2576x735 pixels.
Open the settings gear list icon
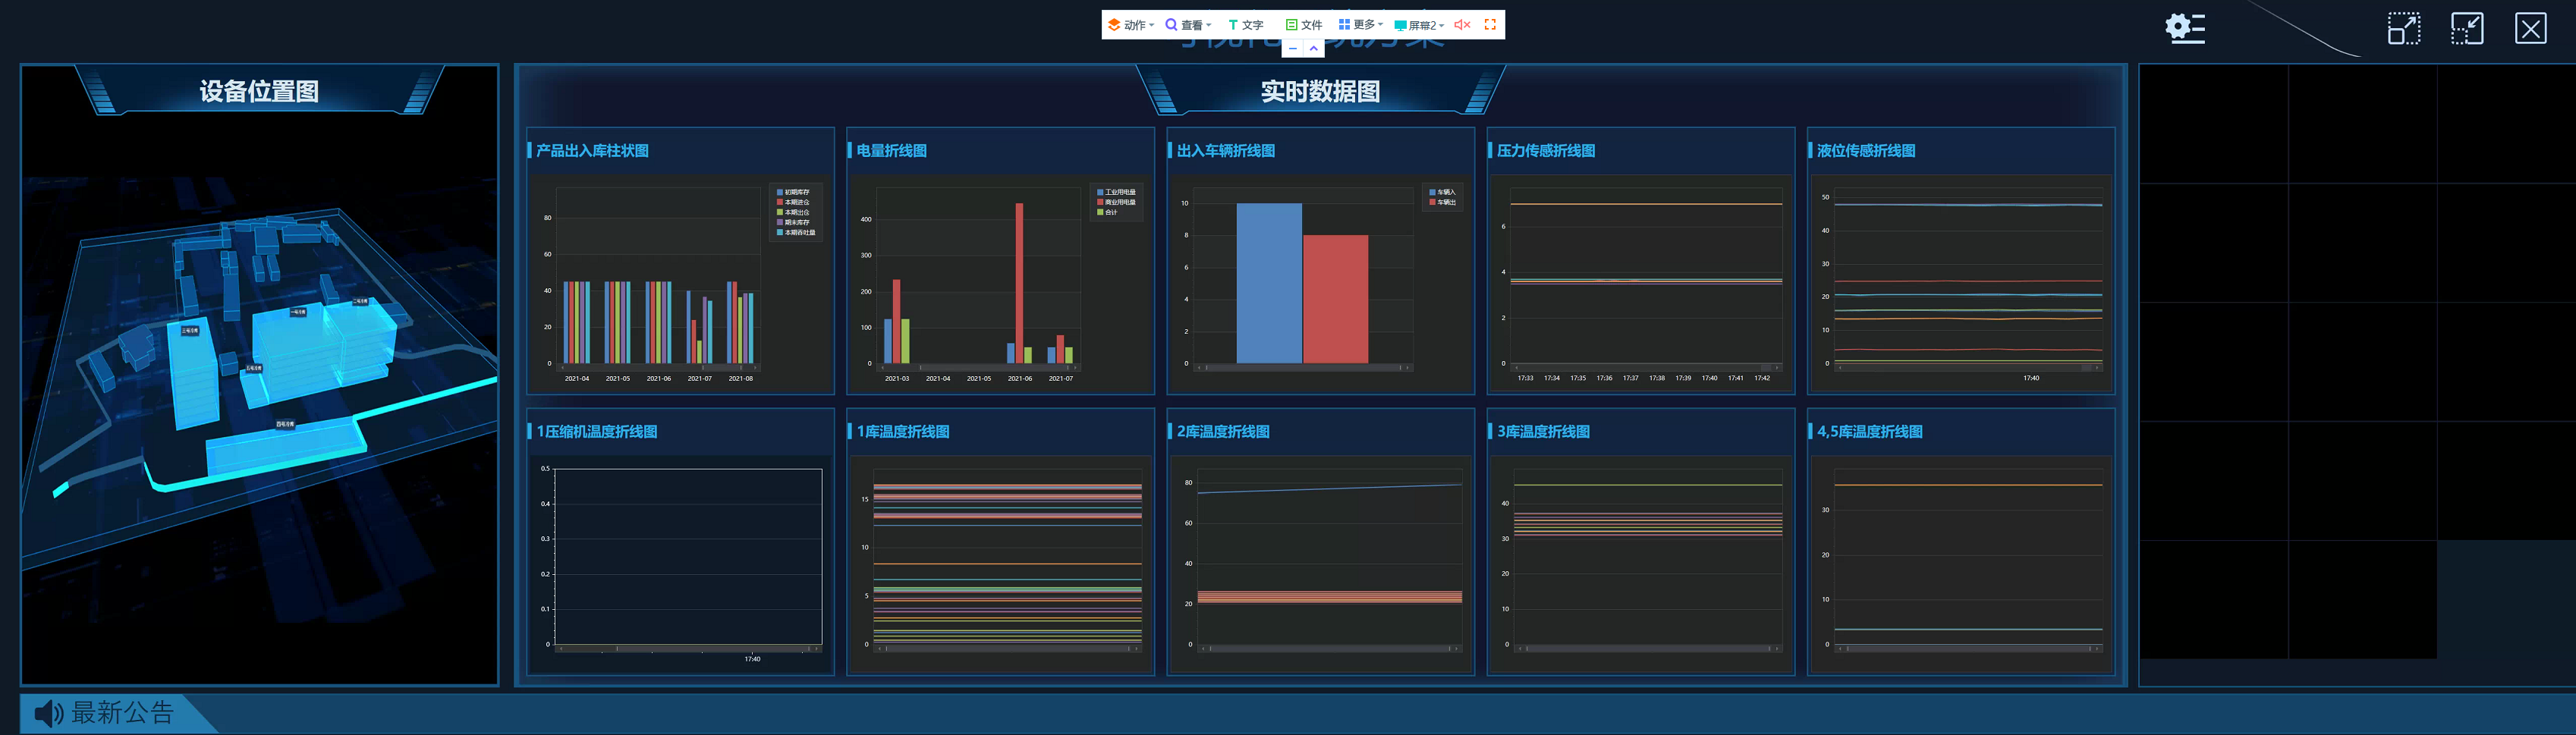(2184, 28)
